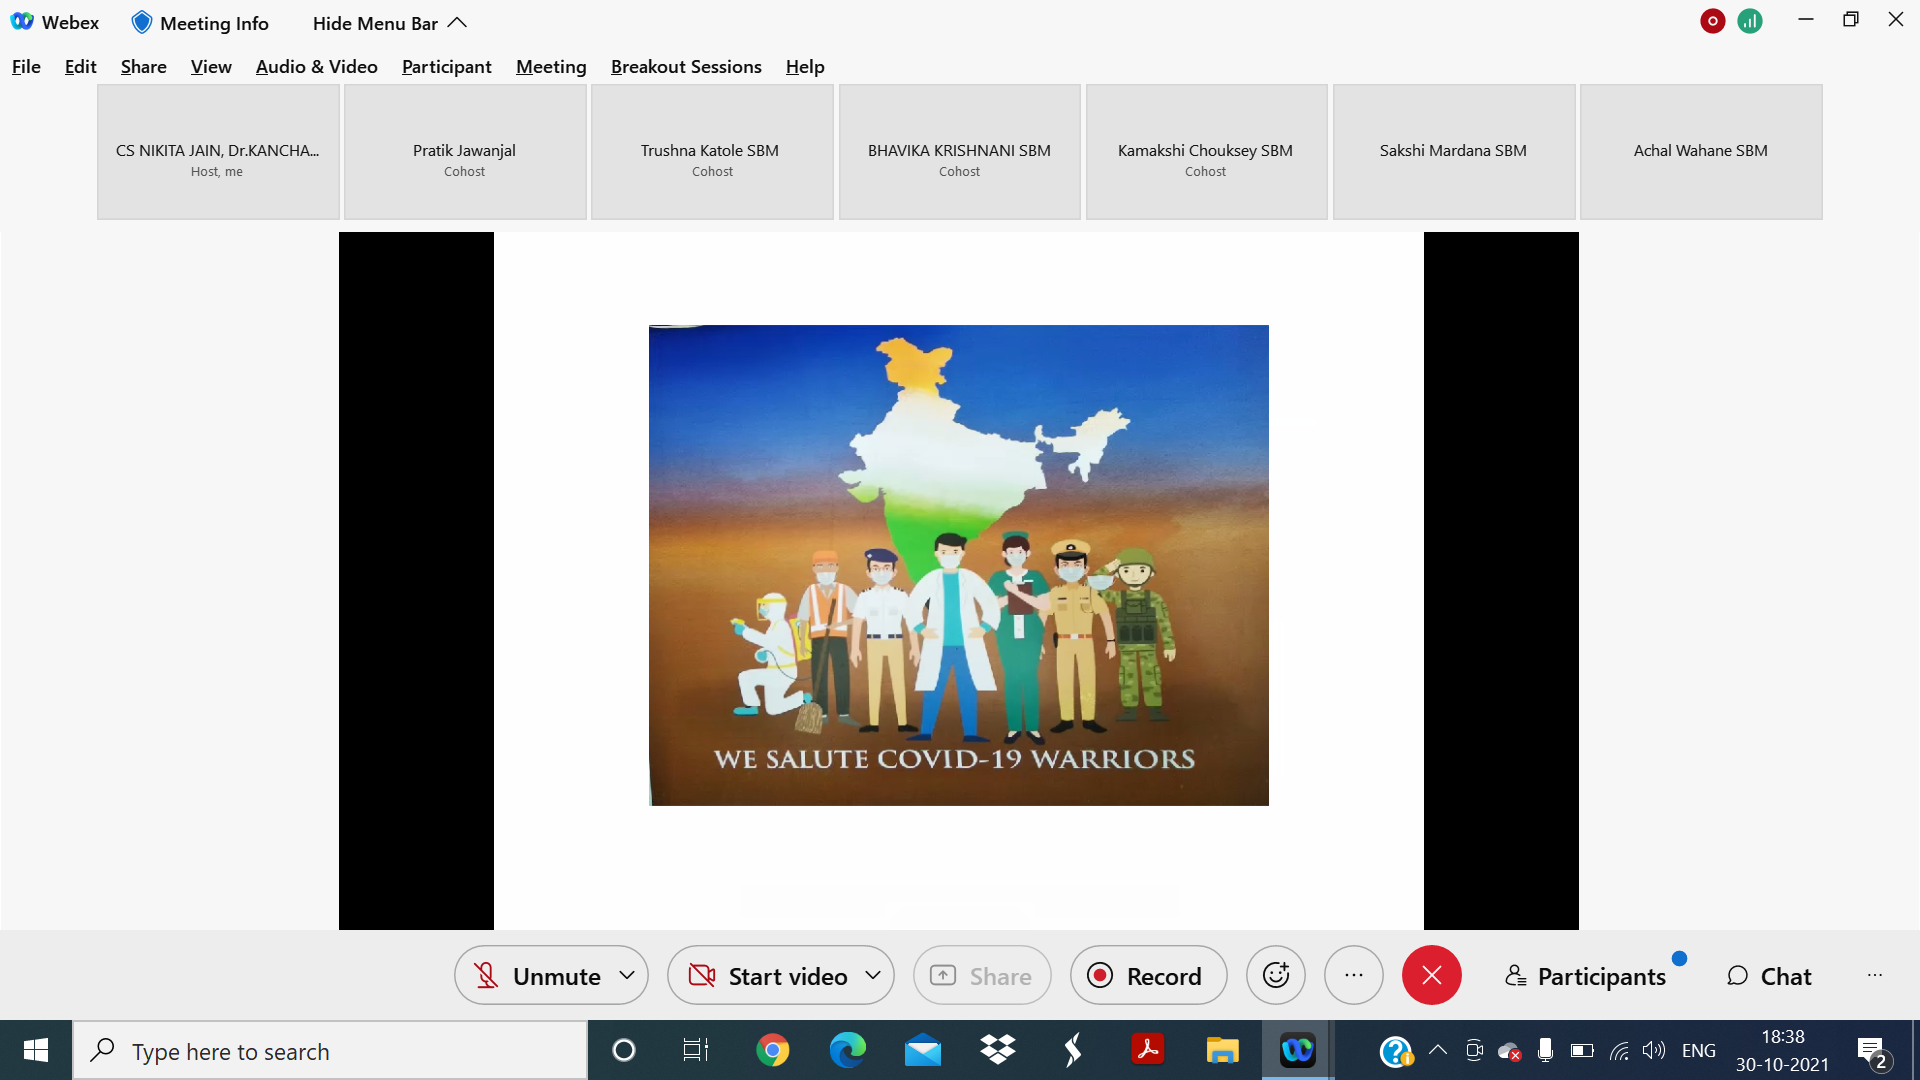Screen dimensions: 1920x1080
Task: Open Meeting Info shield icon
Action: tap(142, 22)
